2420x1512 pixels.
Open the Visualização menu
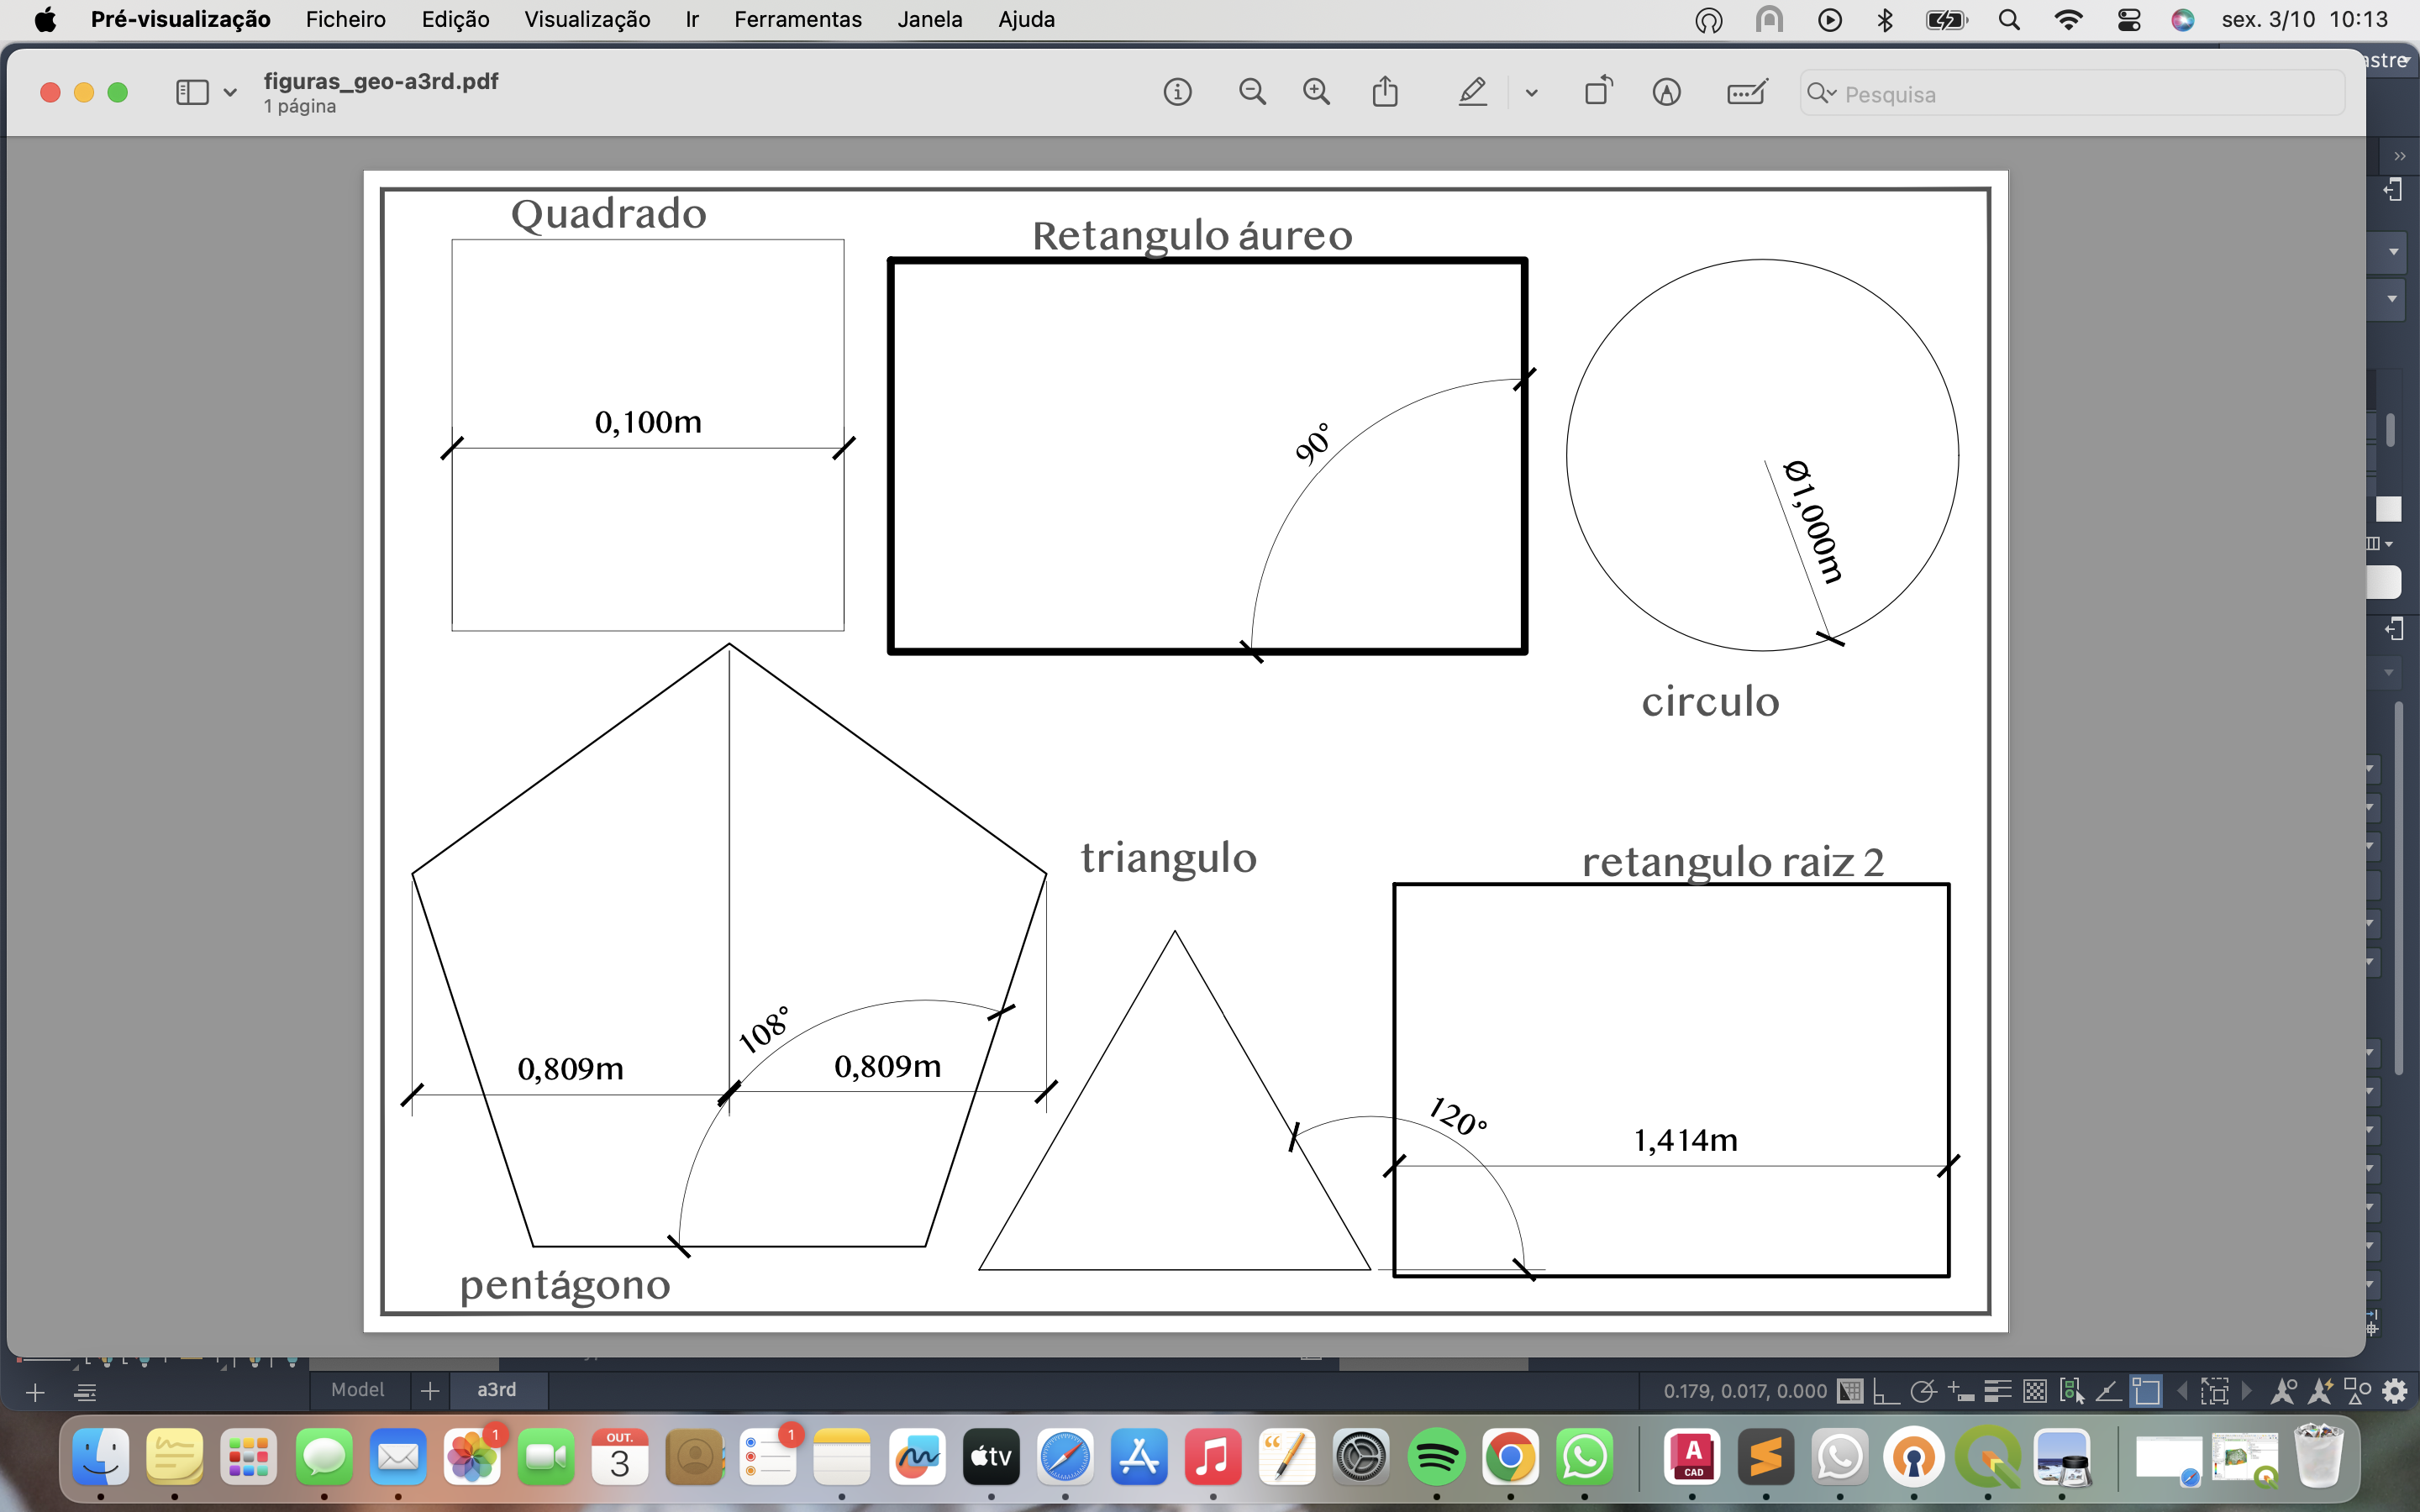pyautogui.click(x=587, y=19)
